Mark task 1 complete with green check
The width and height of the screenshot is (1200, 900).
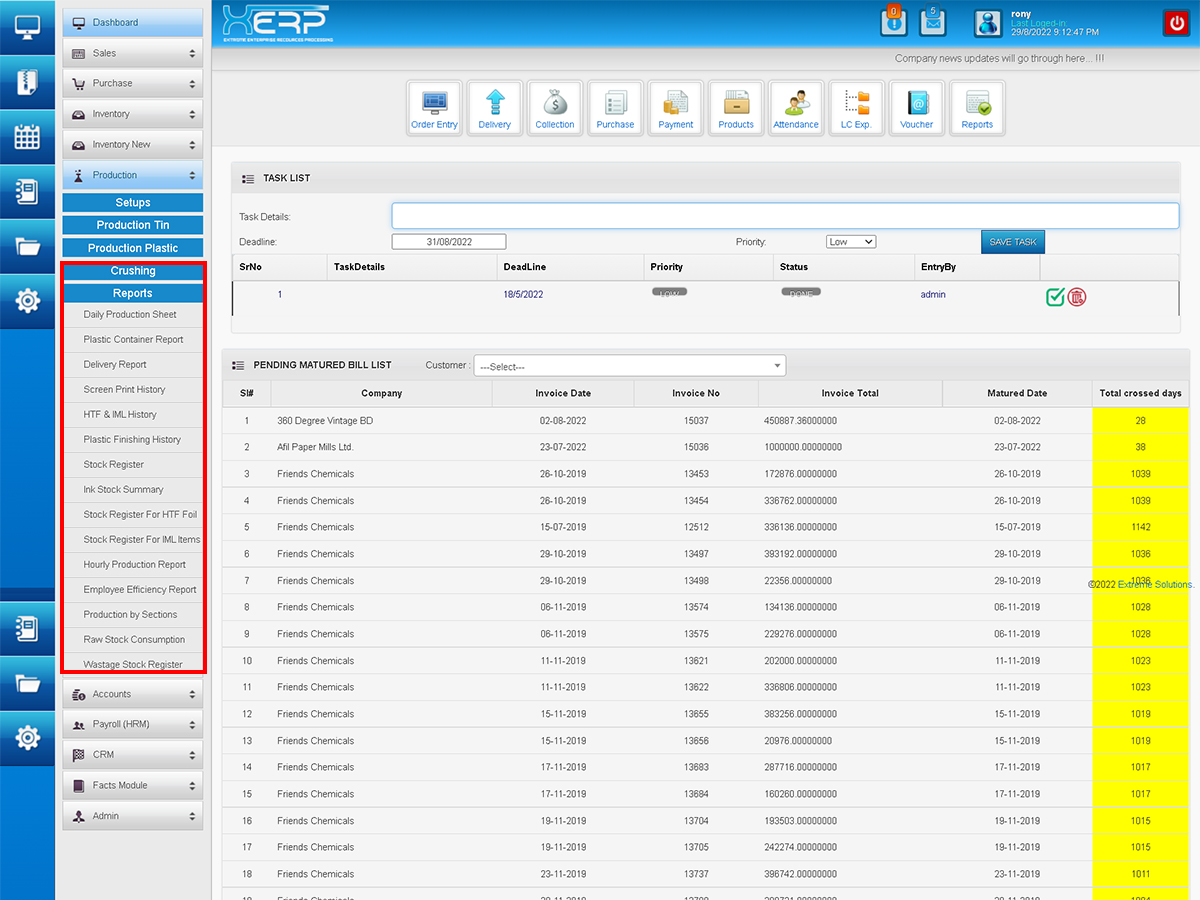click(x=1055, y=296)
